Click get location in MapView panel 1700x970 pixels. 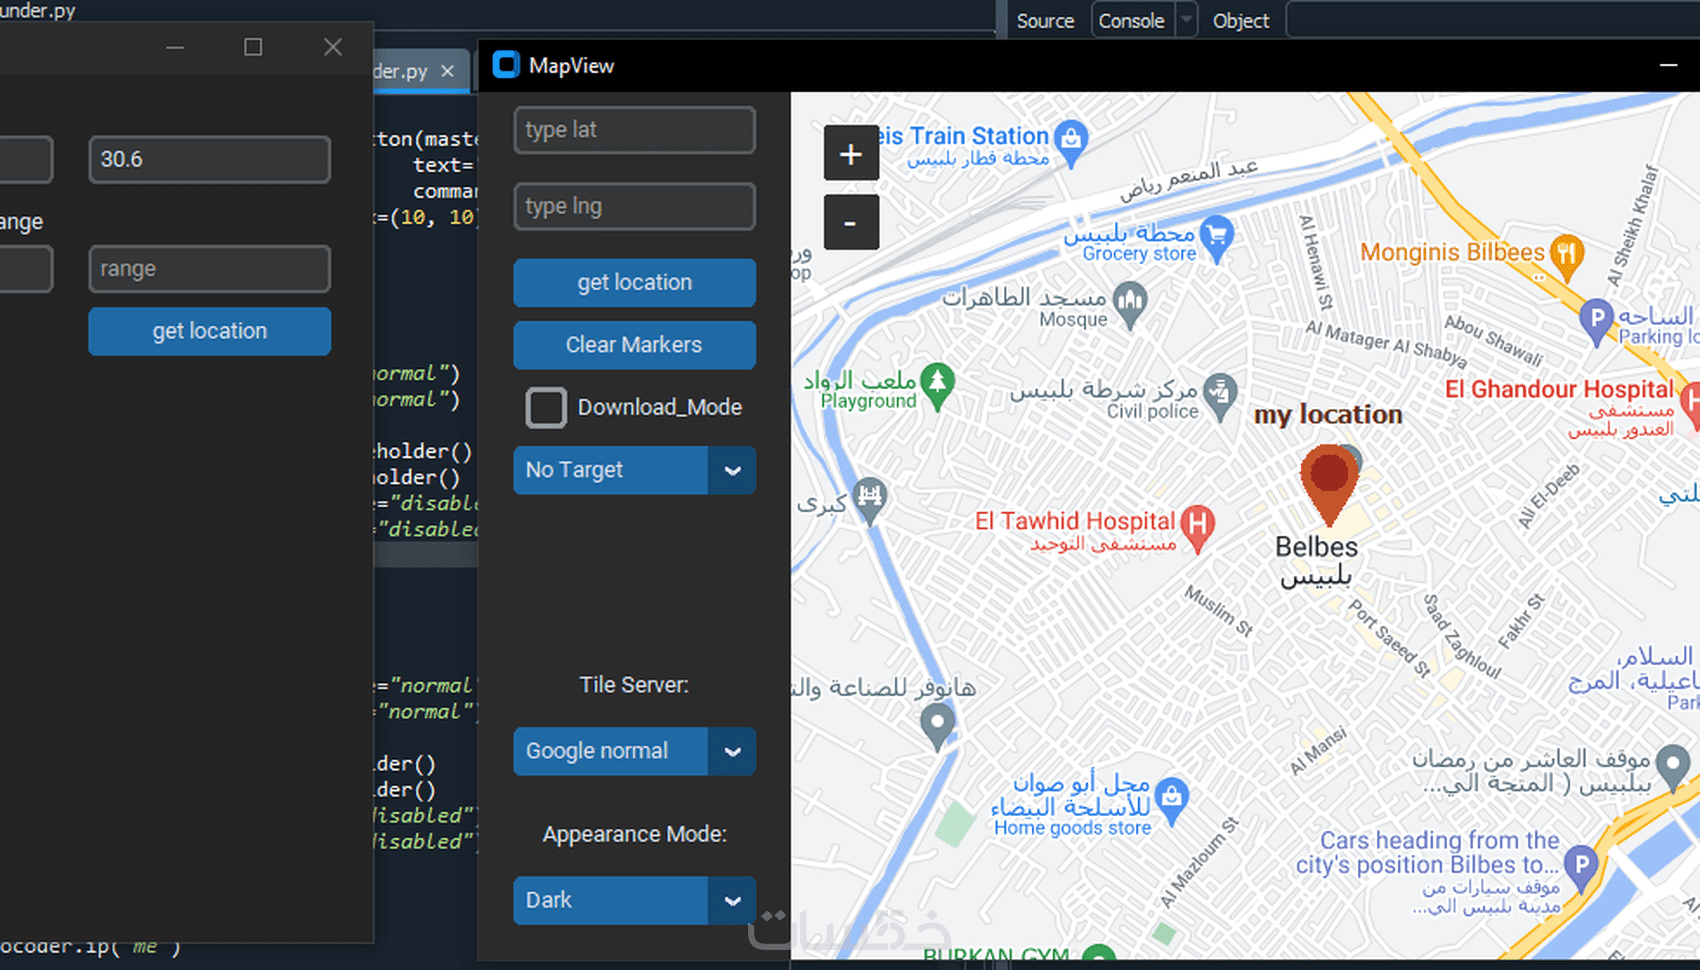tap(635, 283)
